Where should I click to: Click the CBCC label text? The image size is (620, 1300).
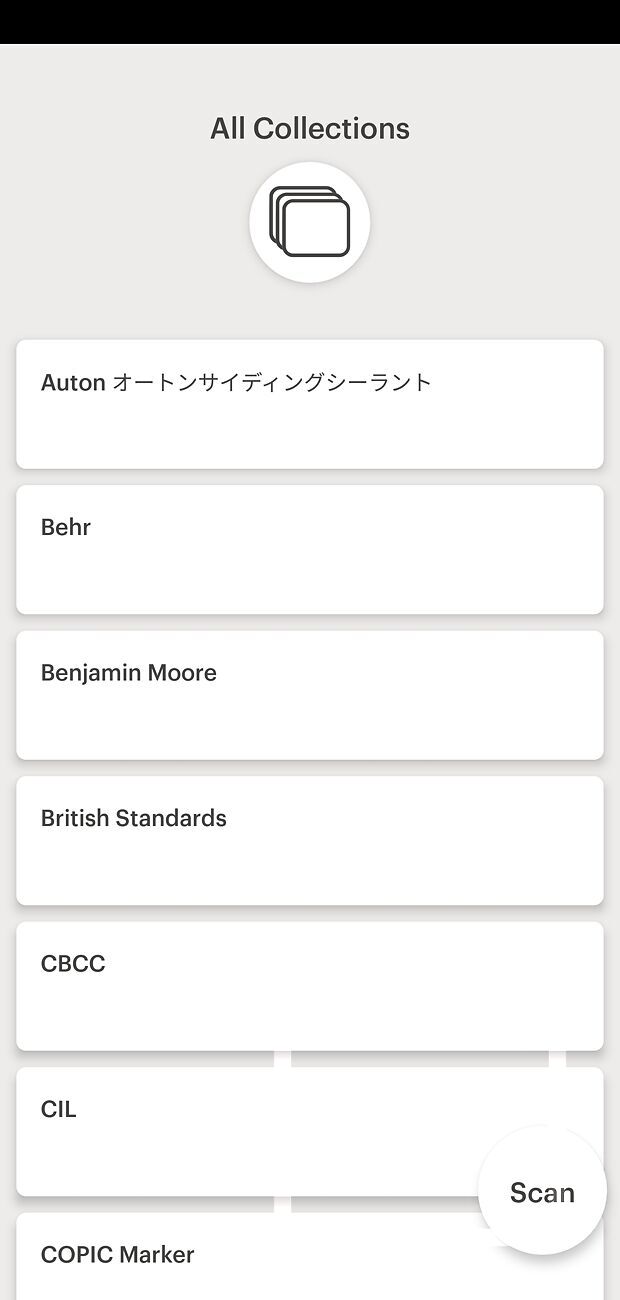73,964
